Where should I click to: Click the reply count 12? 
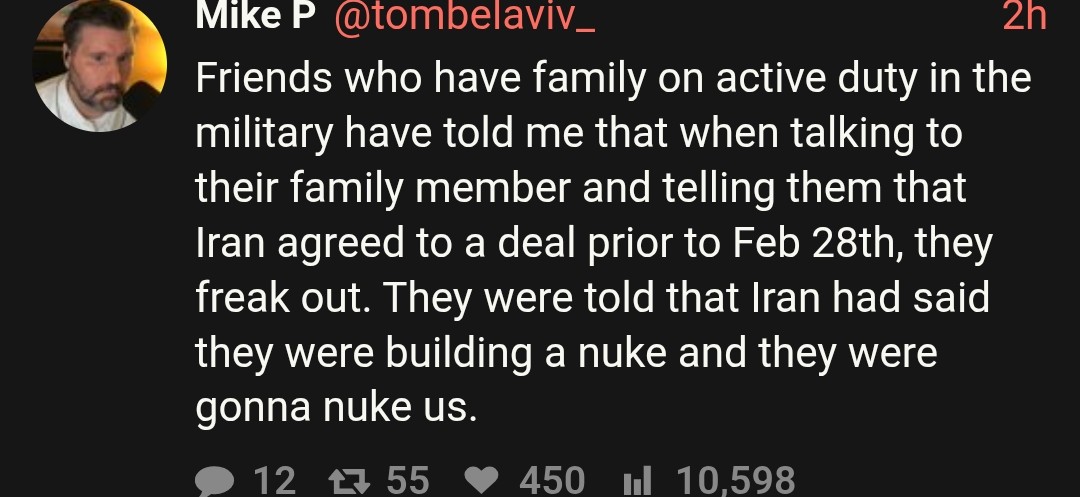coord(273,481)
